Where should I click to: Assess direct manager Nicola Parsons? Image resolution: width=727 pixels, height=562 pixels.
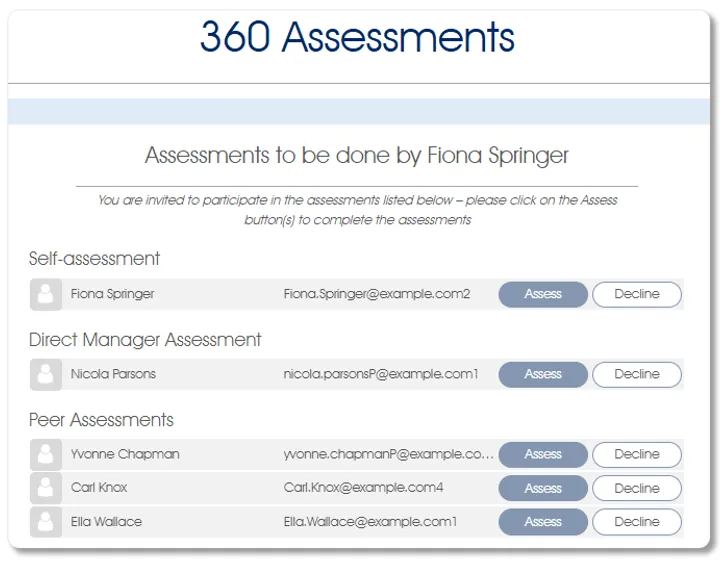(x=543, y=374)
